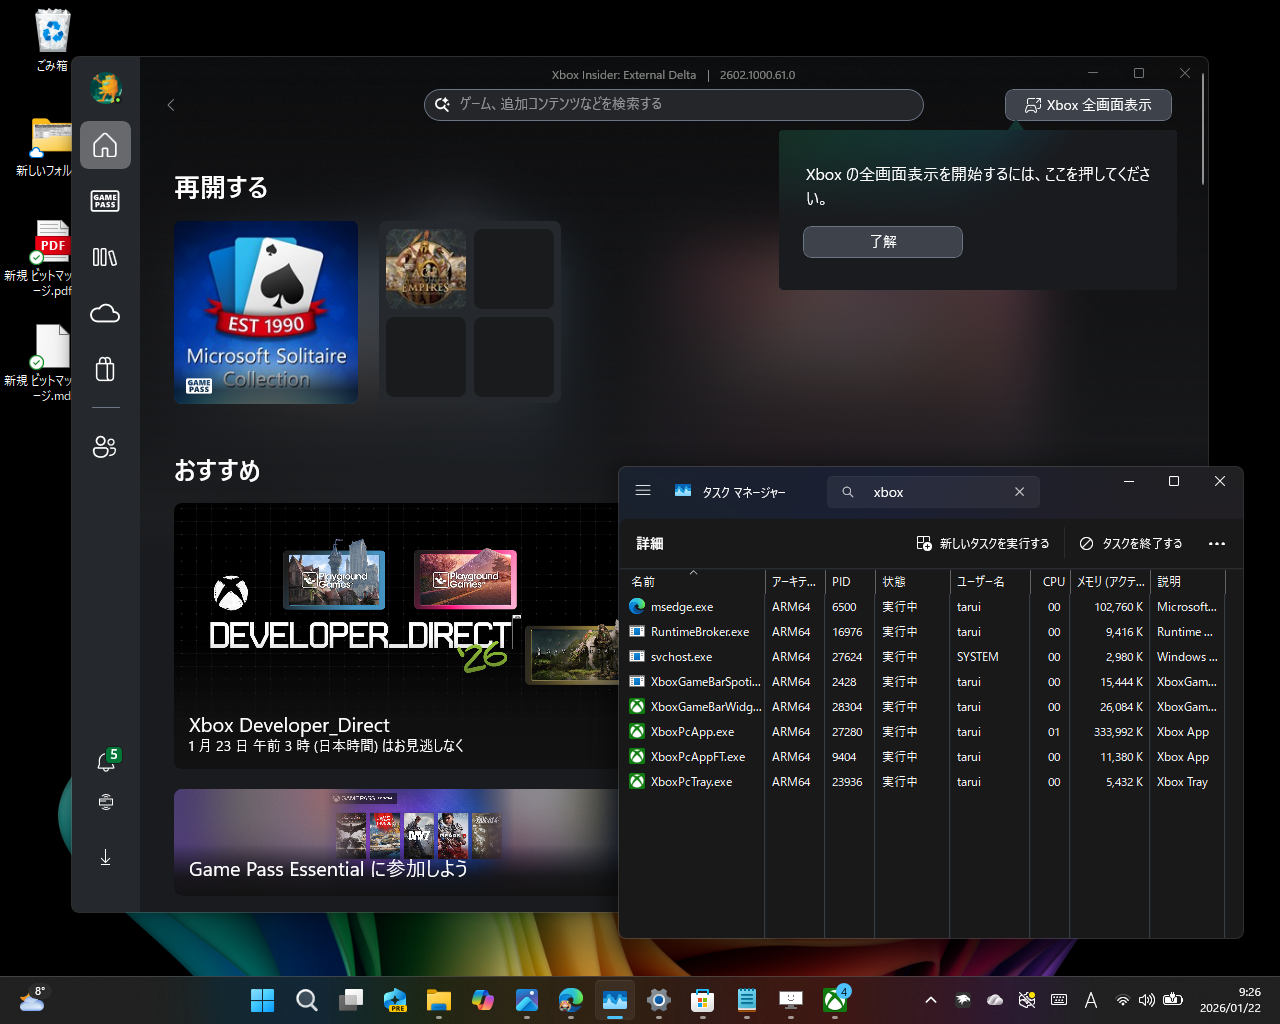Open the Xbox Developer_Direct card
The height and width of the screenshot is (1024, 1280).
(396, 636)
